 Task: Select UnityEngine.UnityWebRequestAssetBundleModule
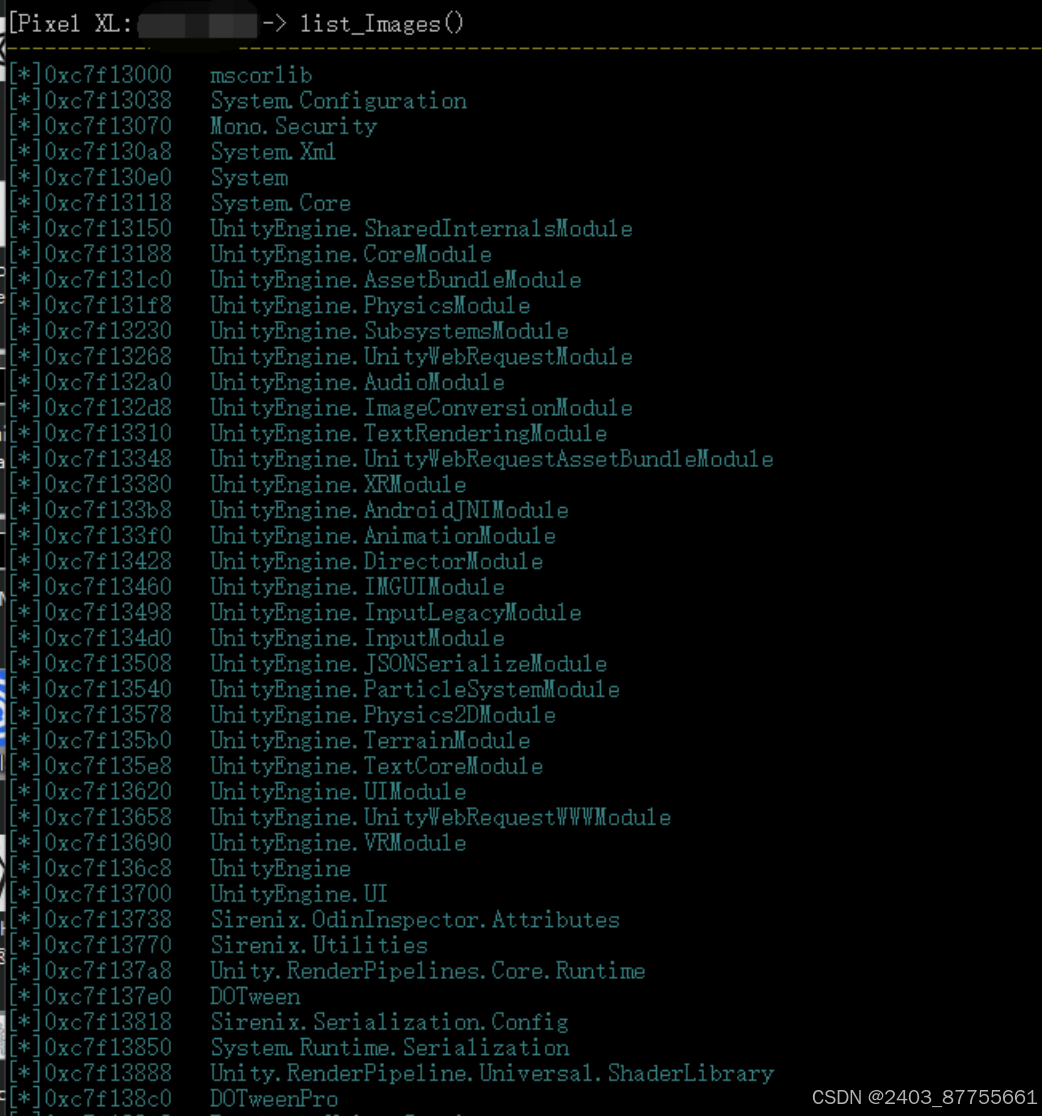[492, 460]
